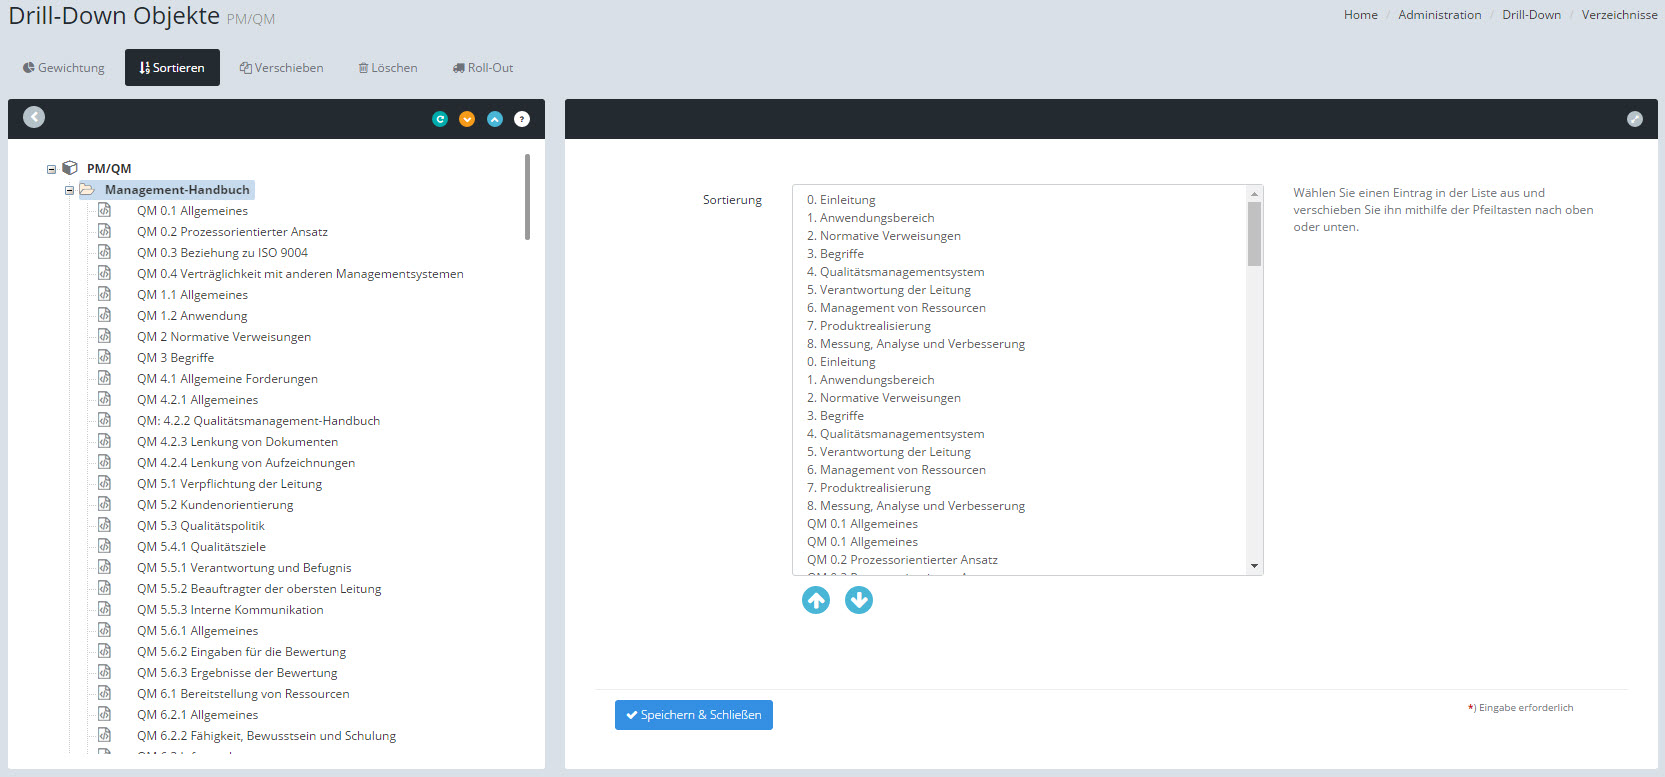The height and width of the screenshot is (777, 1665).
Task: Click the Home breadcrumb link
Action: point(1360,15)
